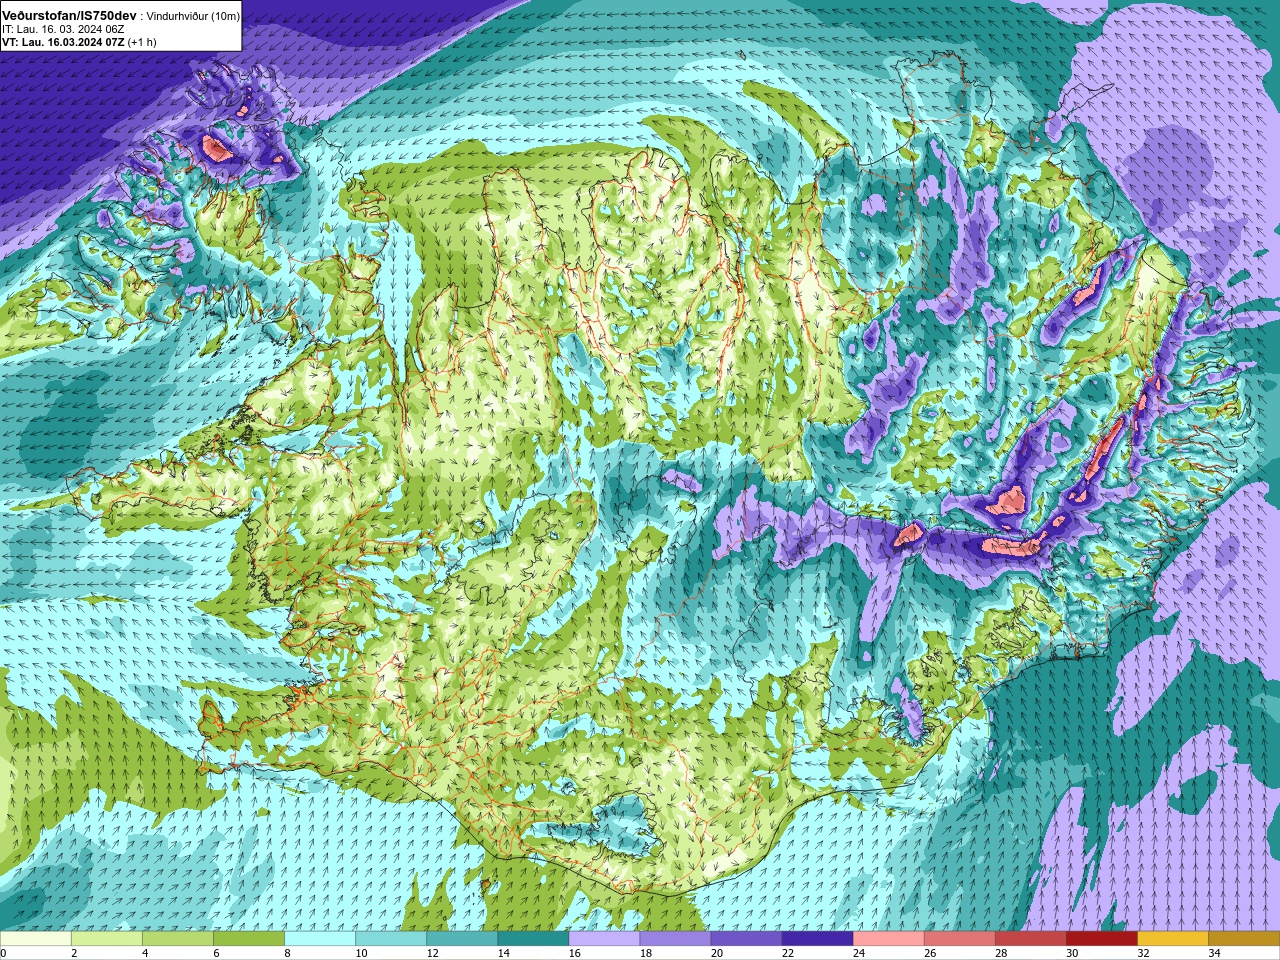1280x960 pixels.
Task: Select the legend scale label "14"
Action: (503, 953)
